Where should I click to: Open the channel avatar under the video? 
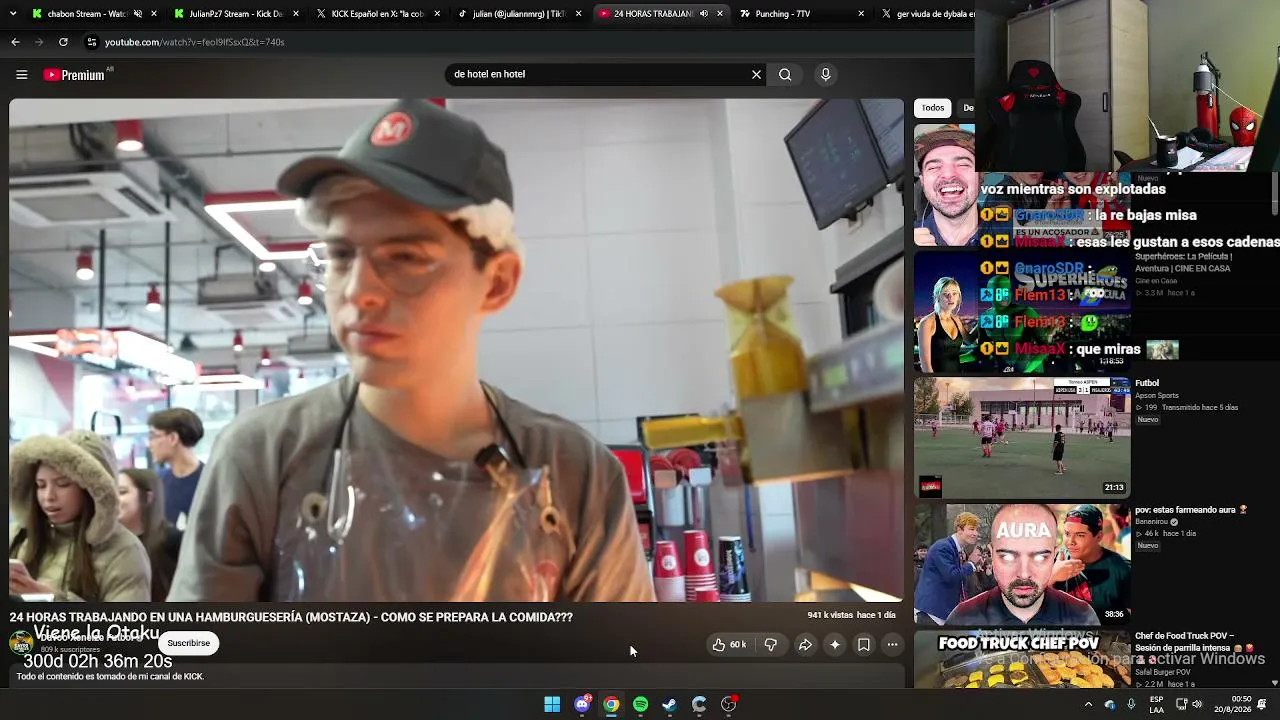click(x=21, y=643)
